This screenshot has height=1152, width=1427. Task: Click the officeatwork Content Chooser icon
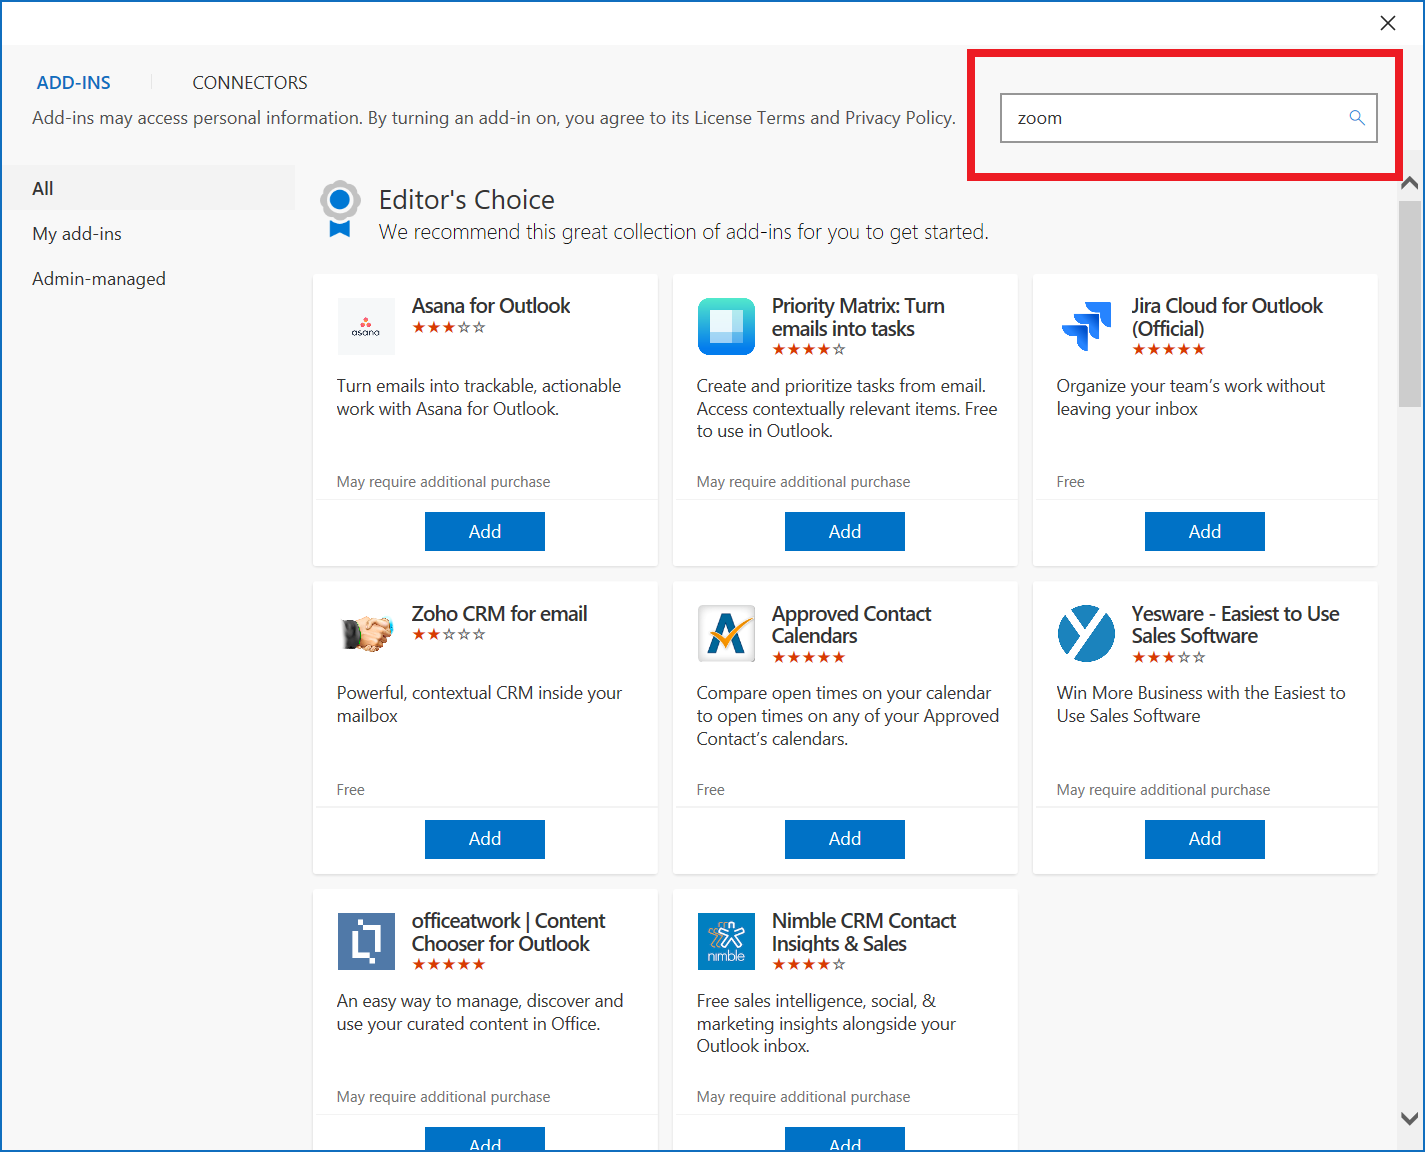(x=366, y=941)
